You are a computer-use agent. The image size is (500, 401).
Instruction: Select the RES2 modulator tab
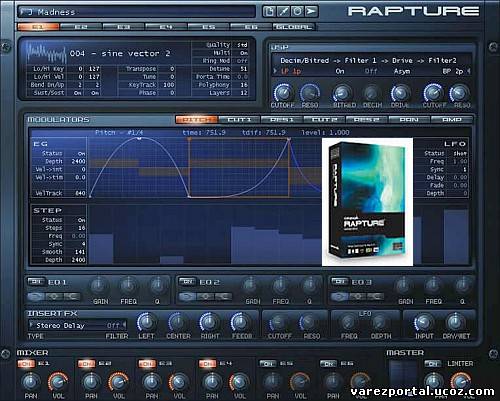pyautogui.click(x=367, y=120)
